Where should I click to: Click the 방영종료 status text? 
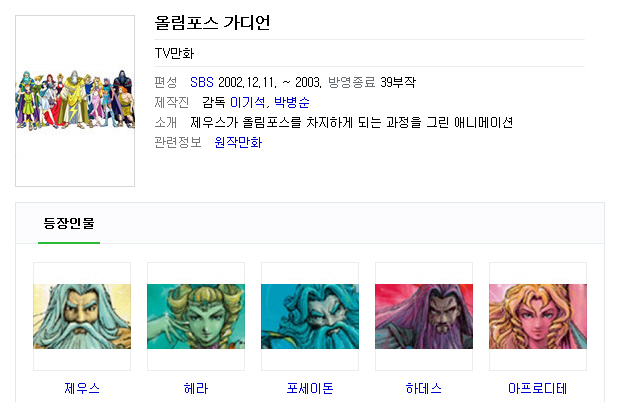pyautogui.click(x=352, y=82)
